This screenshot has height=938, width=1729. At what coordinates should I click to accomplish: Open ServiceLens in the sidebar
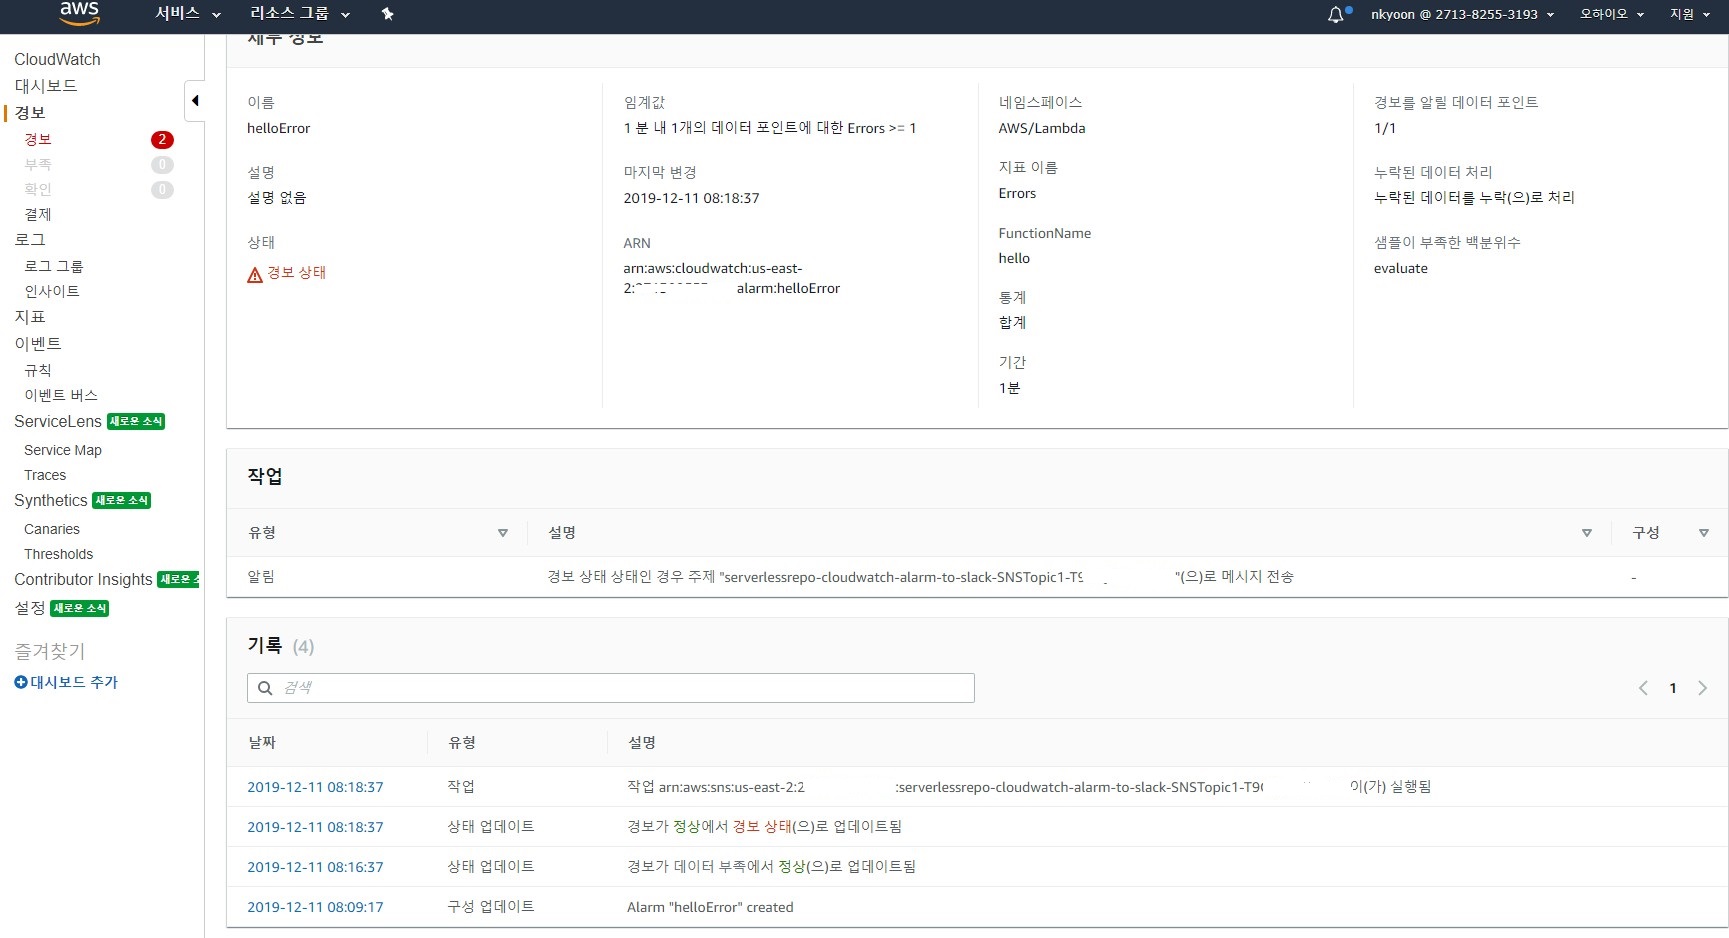pos(58,422)
